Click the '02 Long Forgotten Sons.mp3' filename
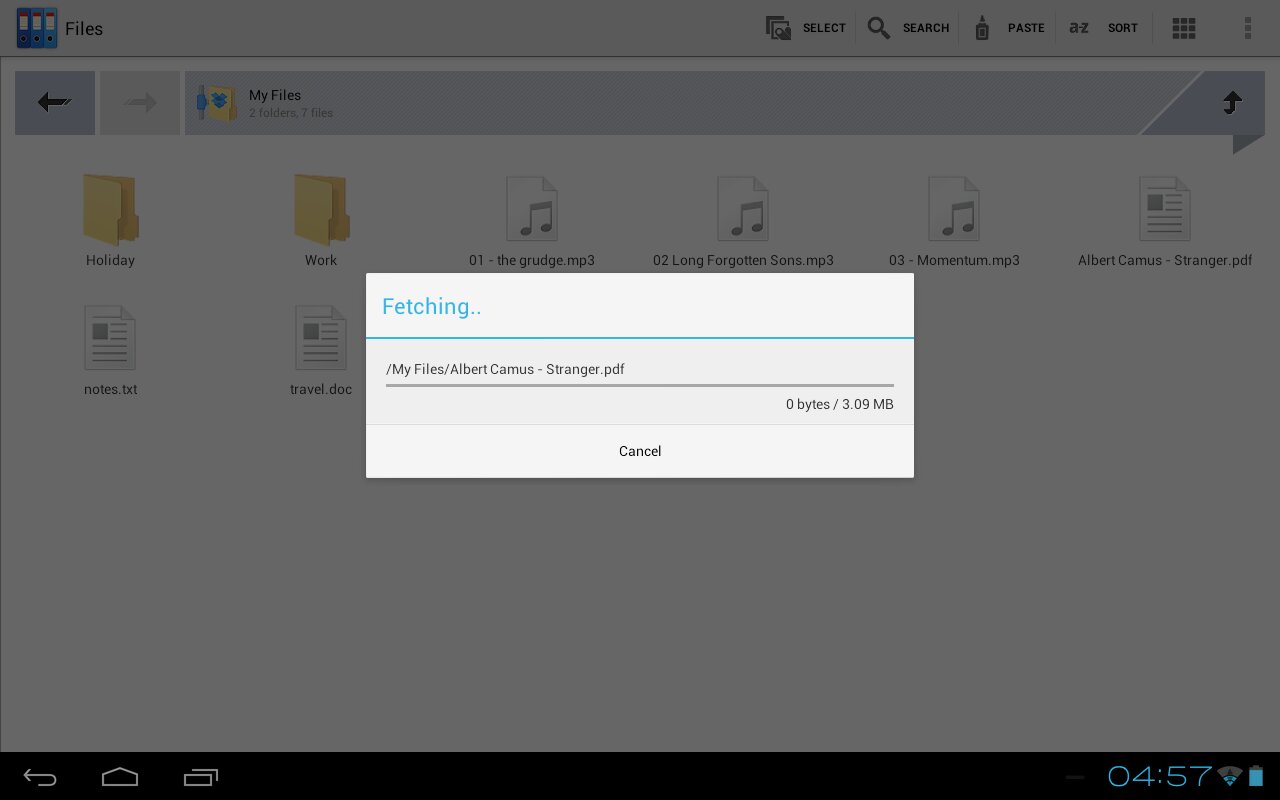Image resolution: width=1280 pixels, height=800 pixels. point(743,260)
